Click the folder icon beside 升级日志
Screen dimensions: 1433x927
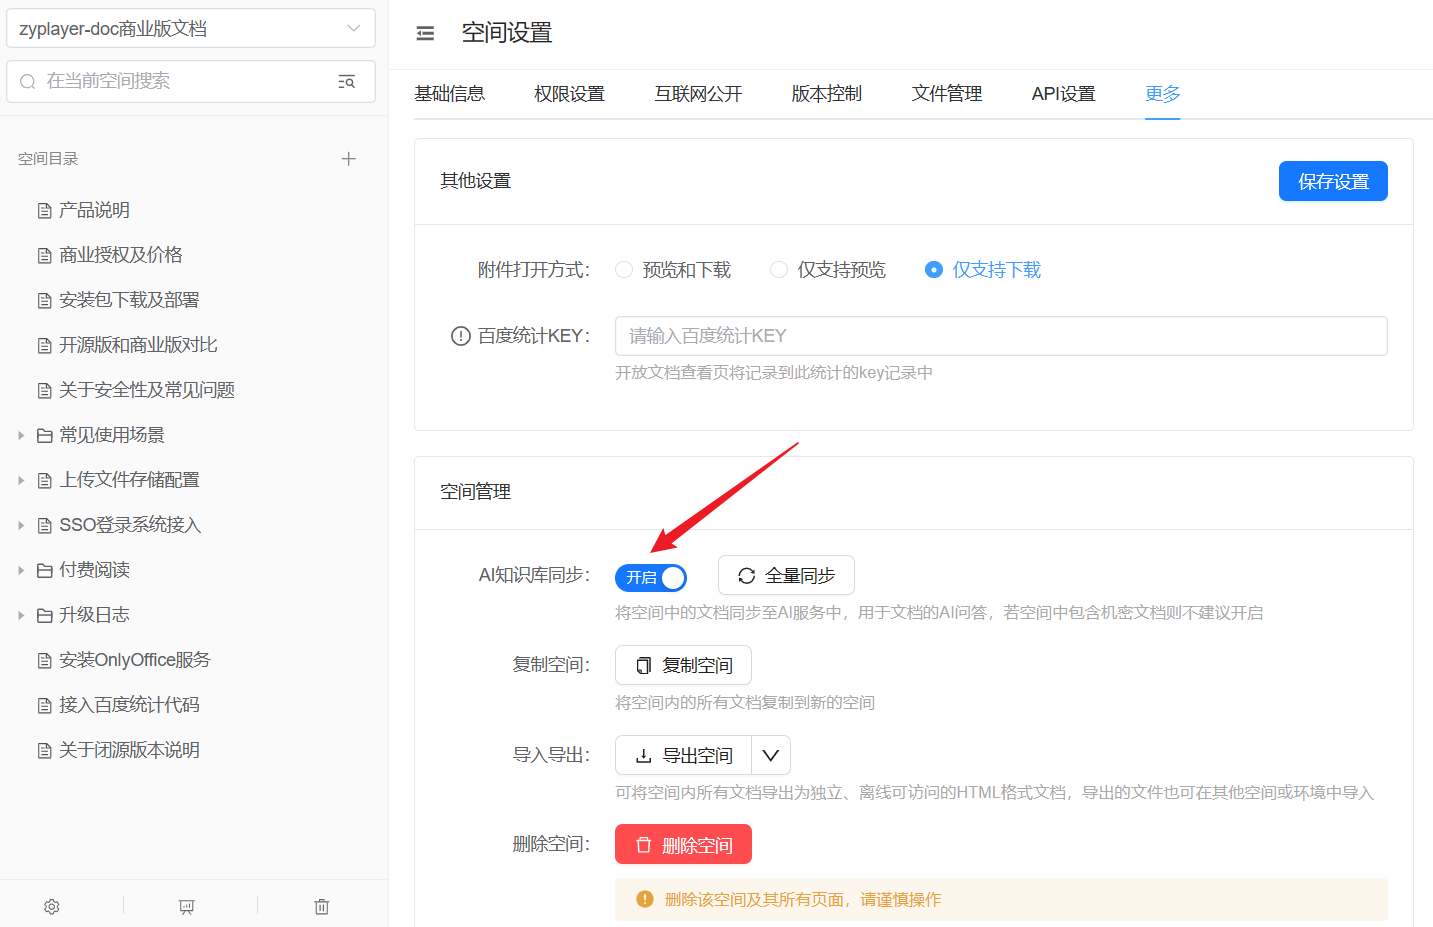44,615
